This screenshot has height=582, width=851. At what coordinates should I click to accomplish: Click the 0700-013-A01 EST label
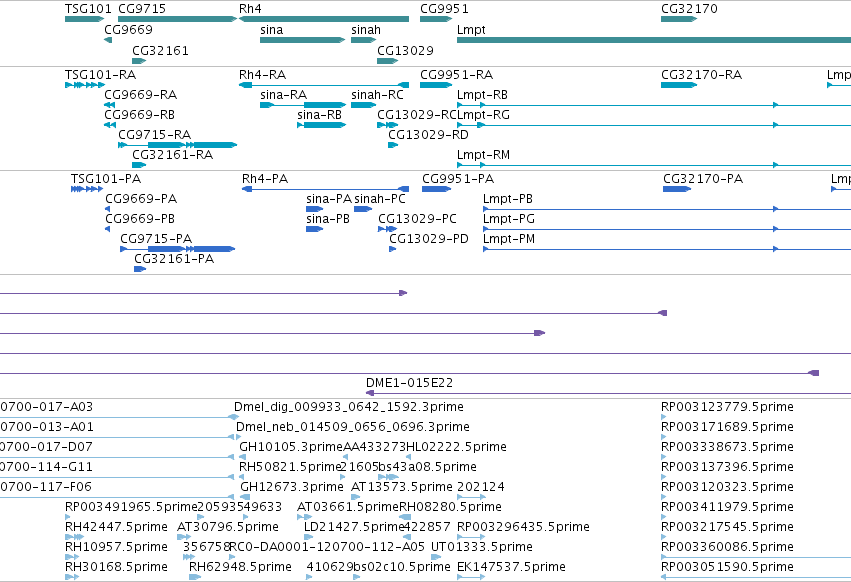click(x=47, y=427)
